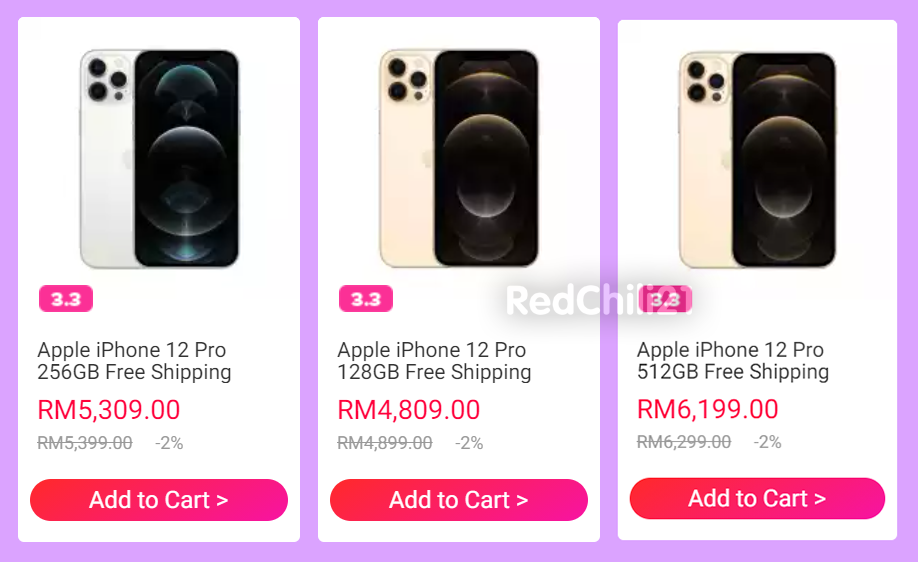Viewport: 918px width, 562px height.
Task: Click the RedChili21 watermark text
Action: click(598, 300)
